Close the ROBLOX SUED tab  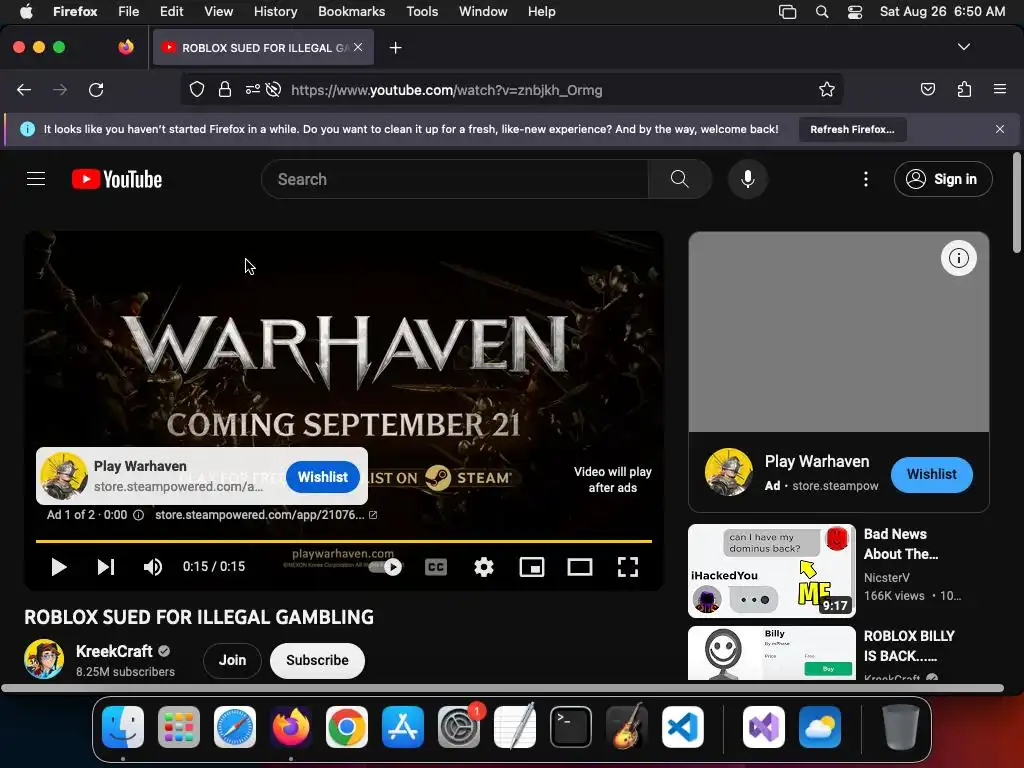358,47
